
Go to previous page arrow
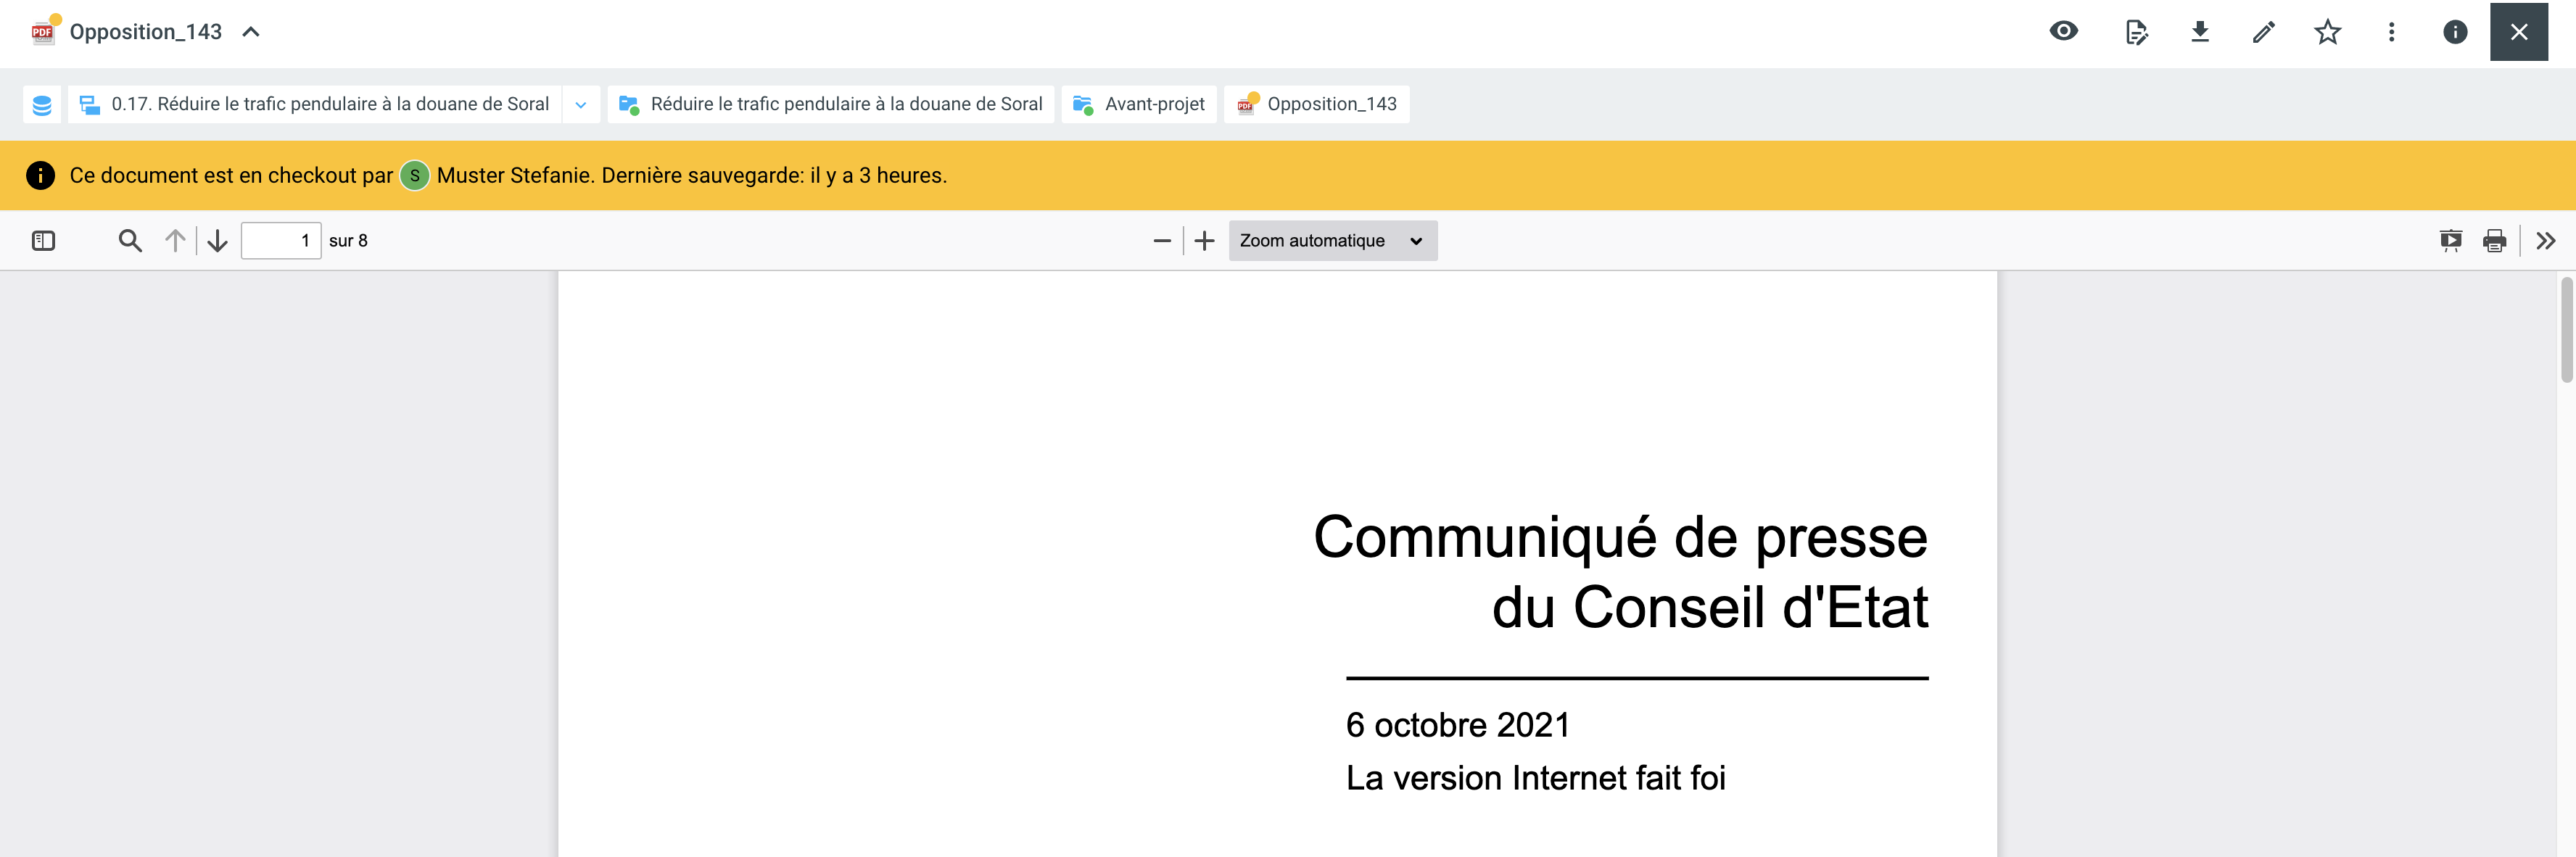[x=175, y=241]
